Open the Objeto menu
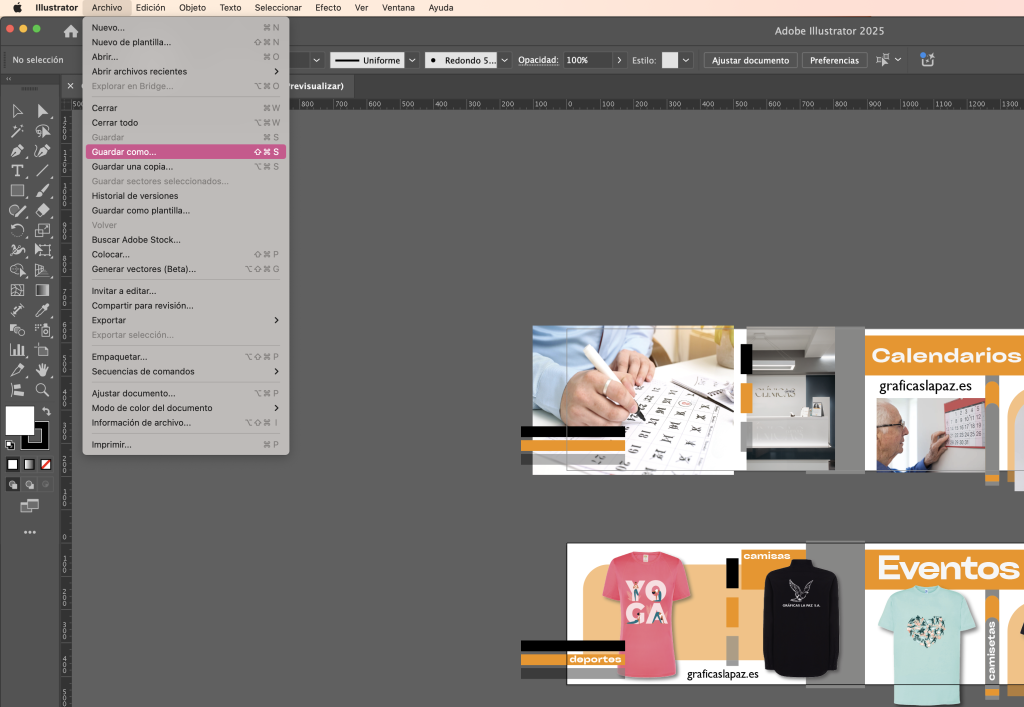 click(192, 7)
